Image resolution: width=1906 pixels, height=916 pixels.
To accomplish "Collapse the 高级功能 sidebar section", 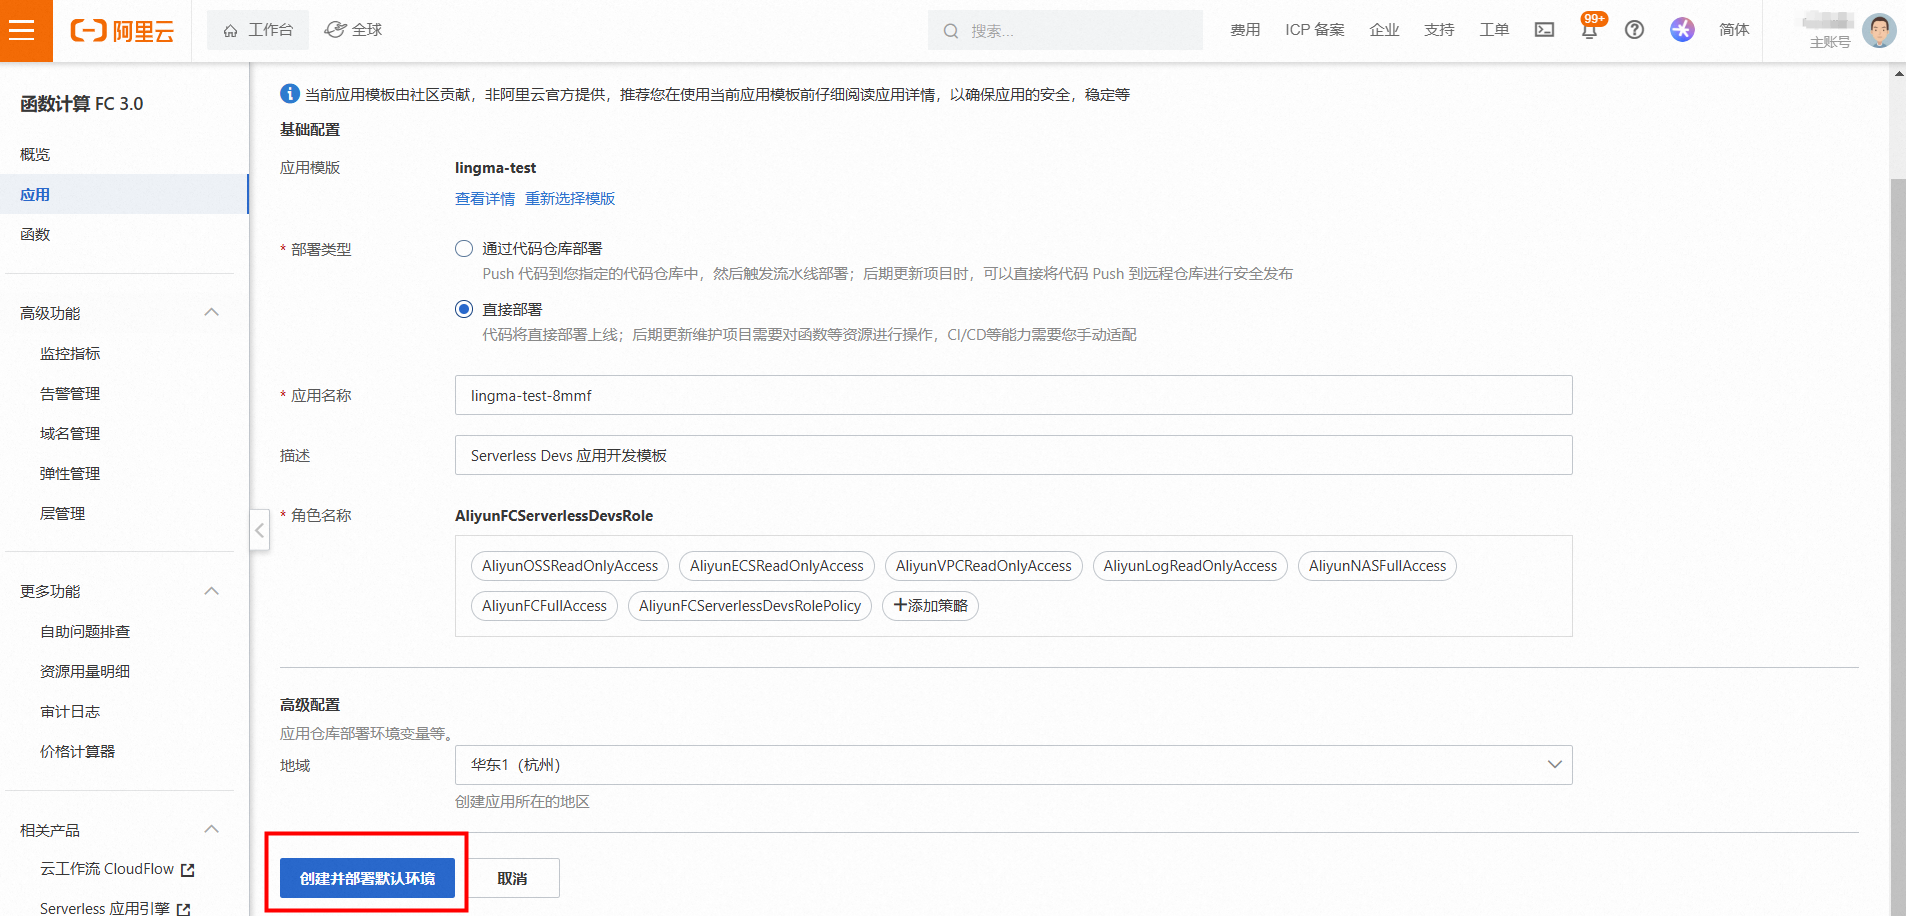I will 211,313.
